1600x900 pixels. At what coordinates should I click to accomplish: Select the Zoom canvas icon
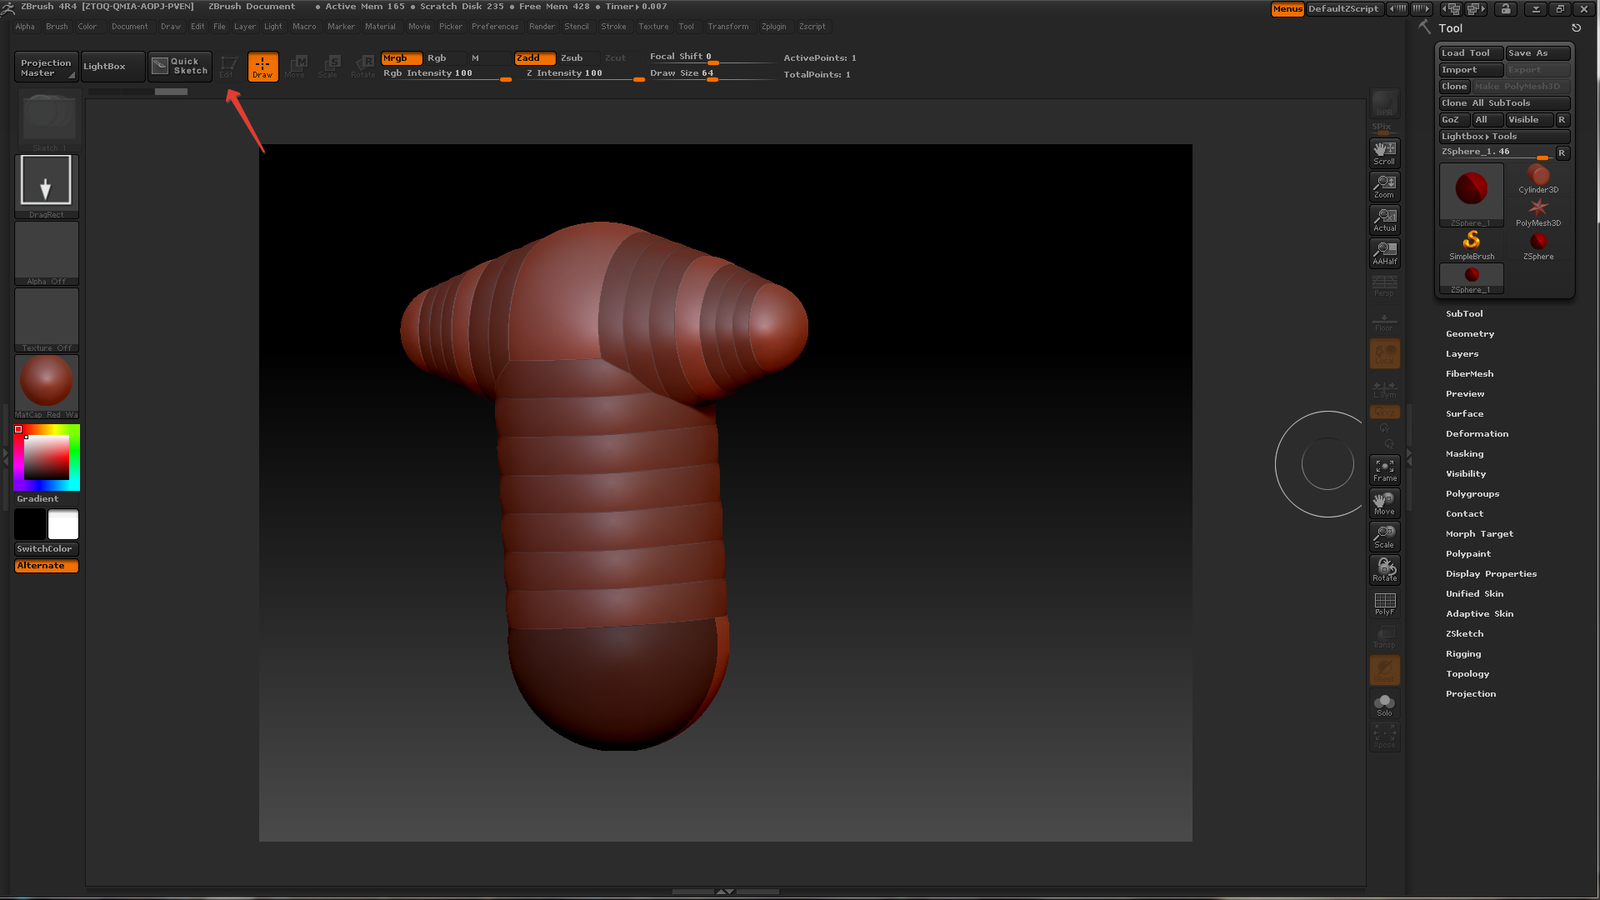tap(1384, 186)
